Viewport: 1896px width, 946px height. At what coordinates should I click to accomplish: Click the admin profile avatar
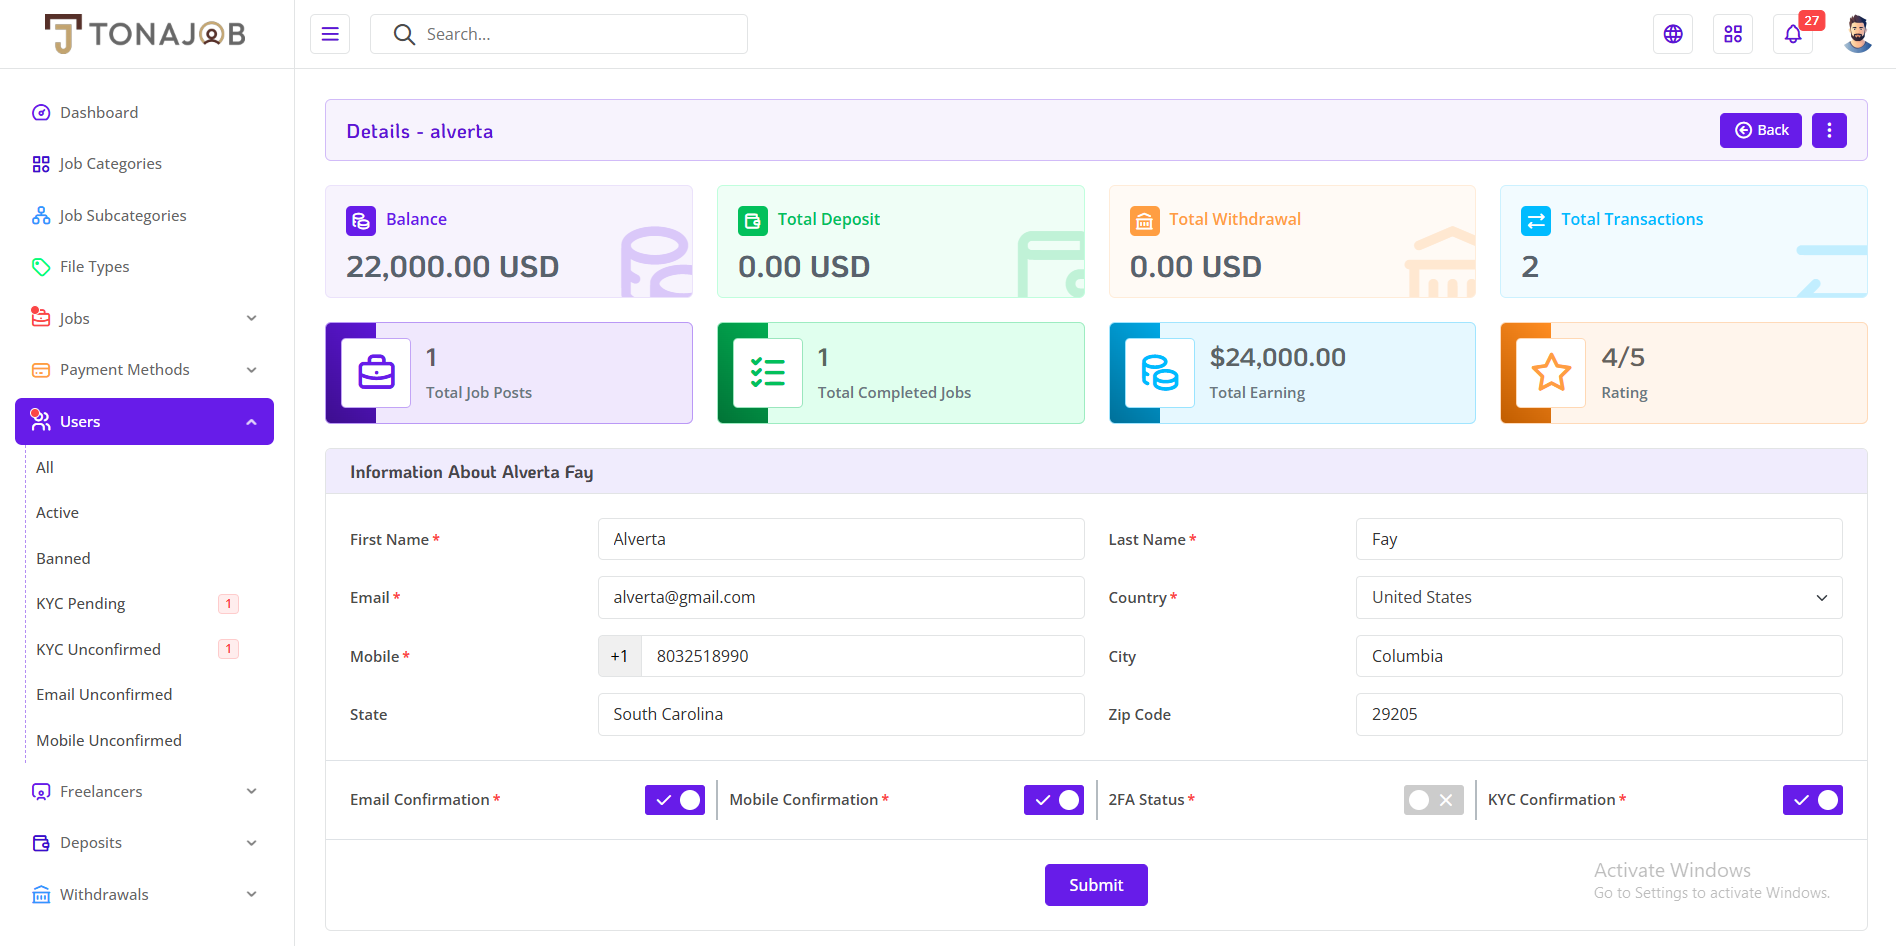pos(1858,34)
